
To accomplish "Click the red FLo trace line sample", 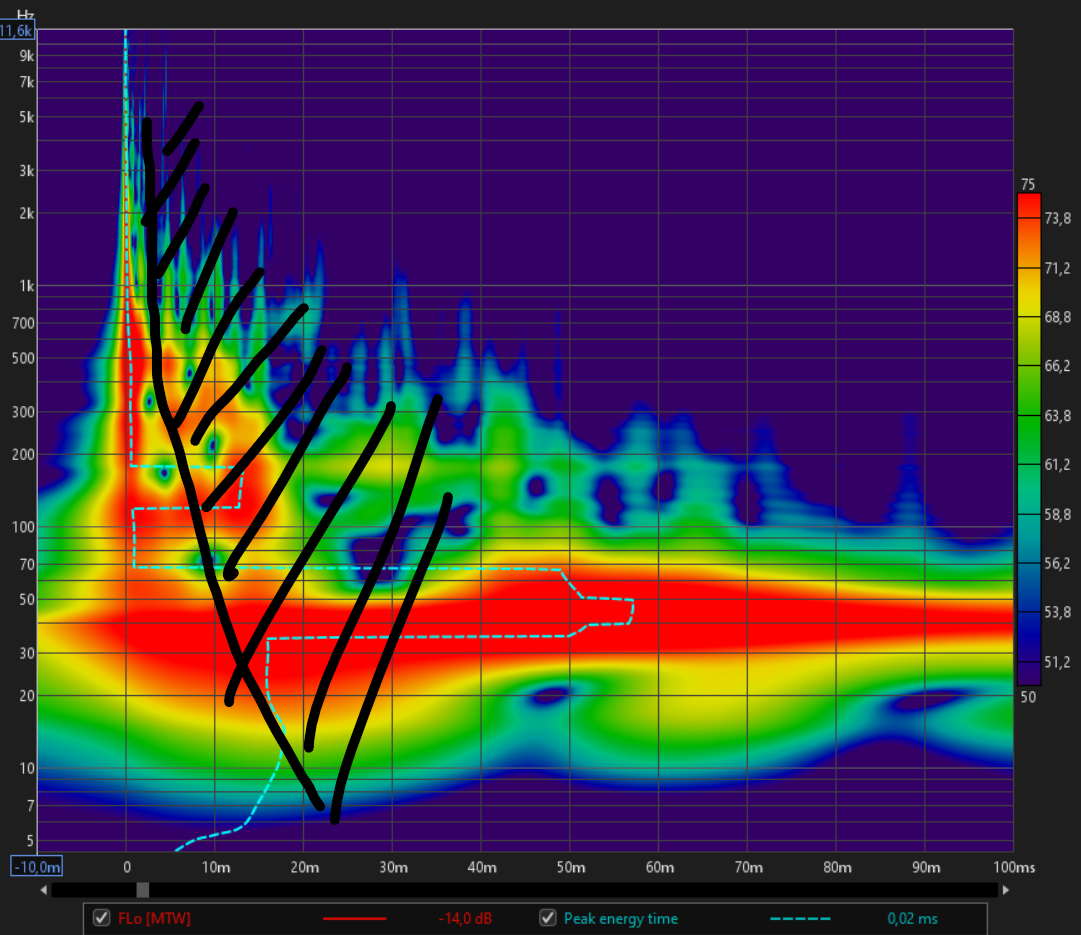I will point(354,919).
